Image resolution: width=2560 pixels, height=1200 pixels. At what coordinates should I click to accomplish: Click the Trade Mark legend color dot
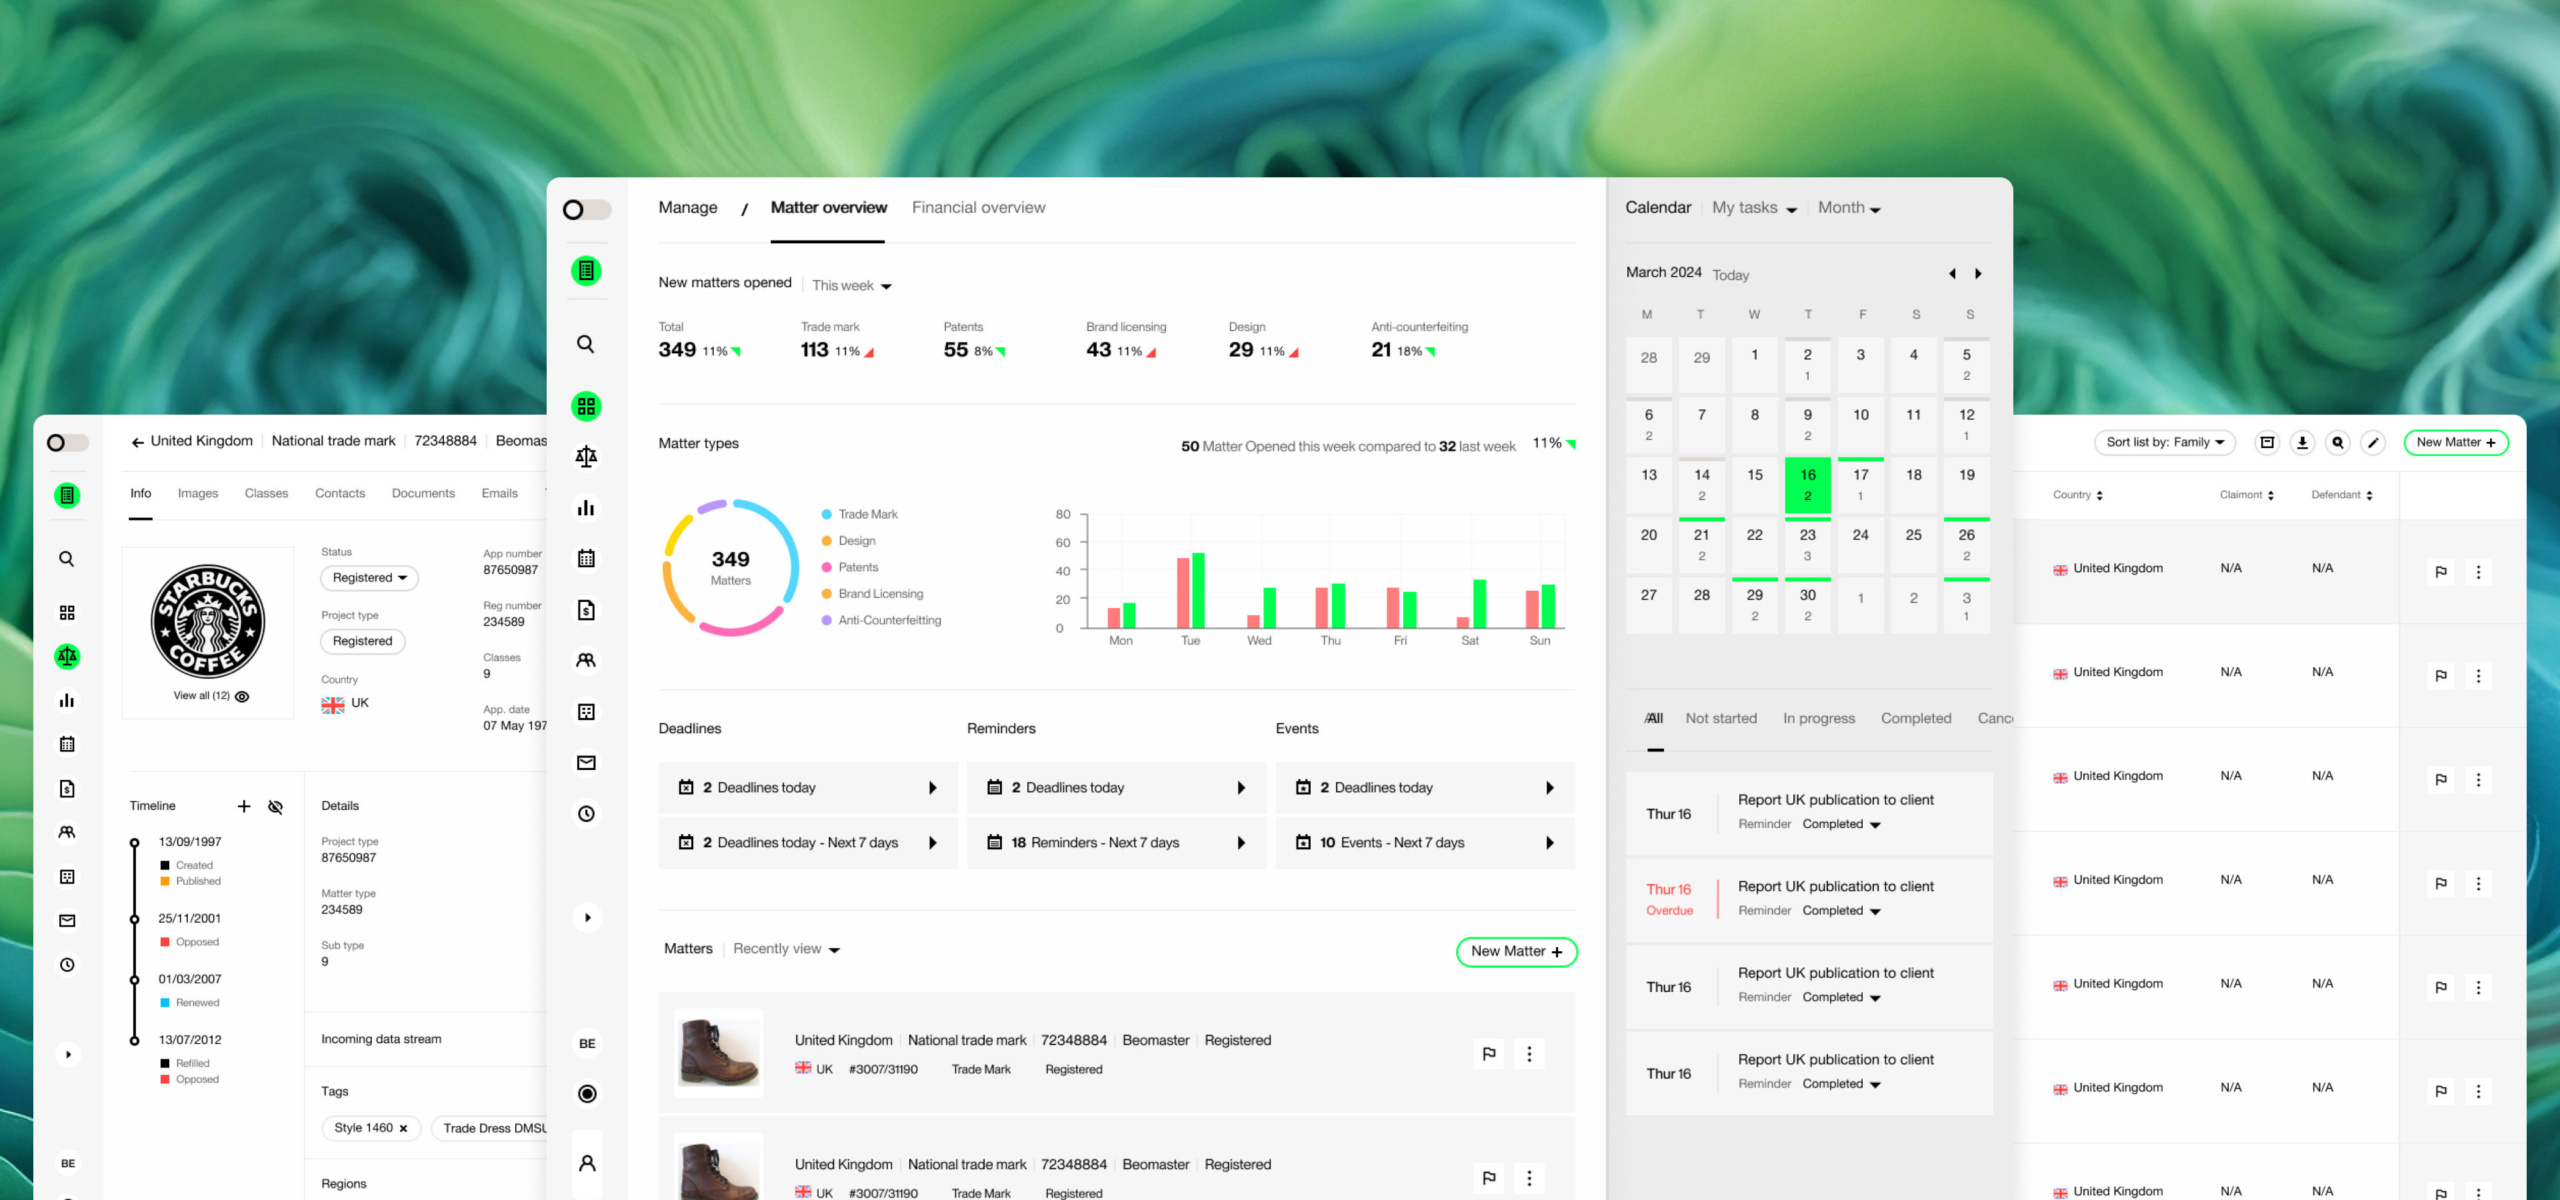[x=827, y=515]
